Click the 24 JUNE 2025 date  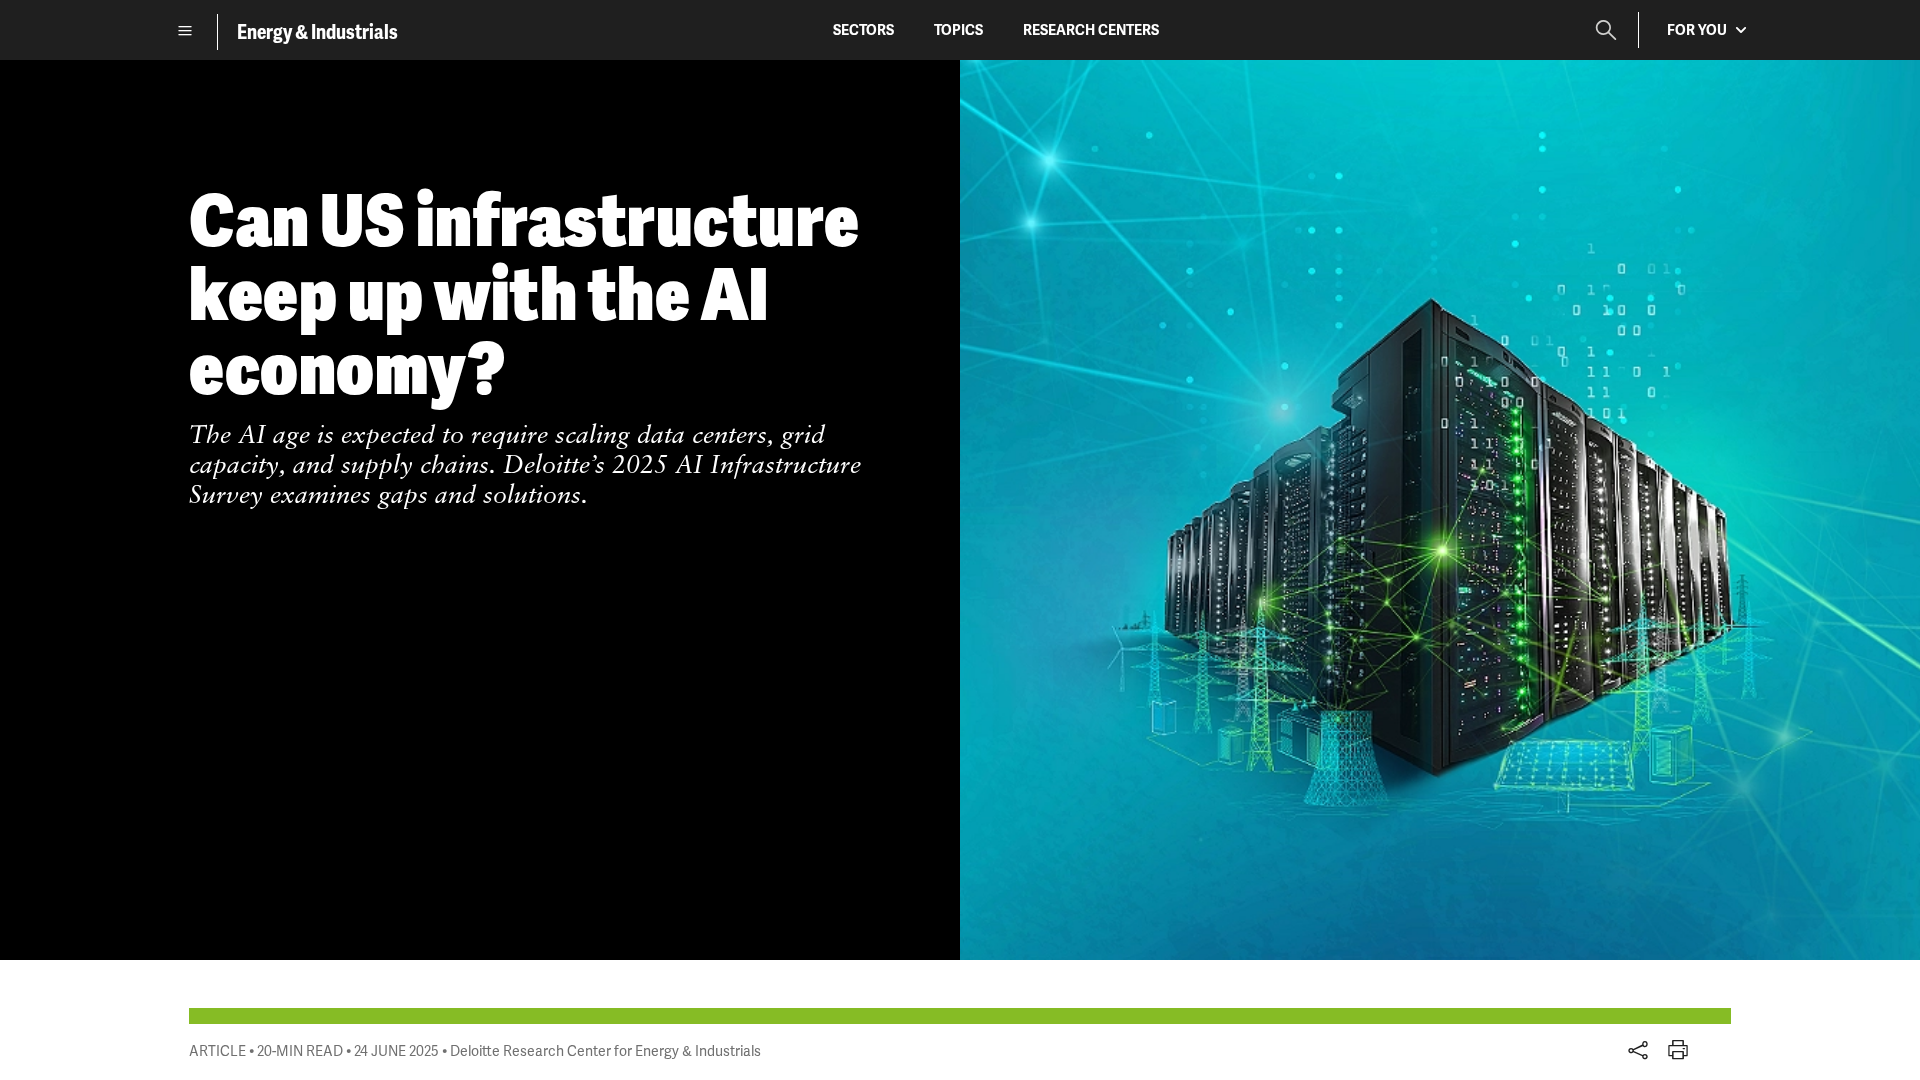(x=396, y=1051)
